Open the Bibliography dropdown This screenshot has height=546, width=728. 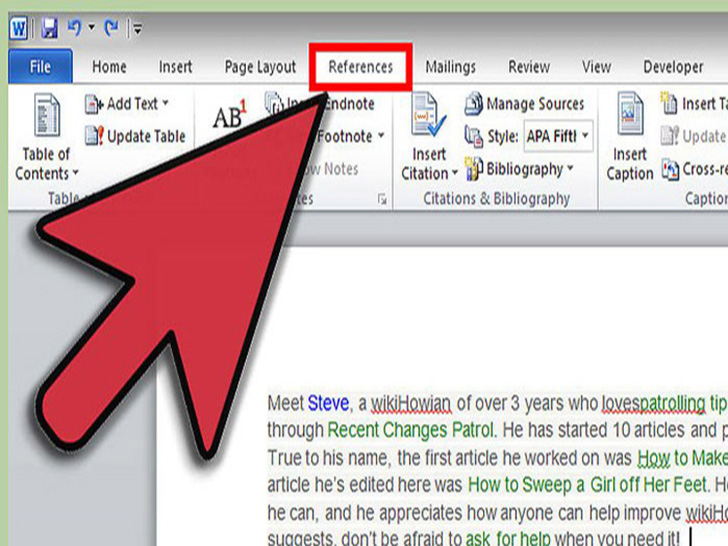519,169
